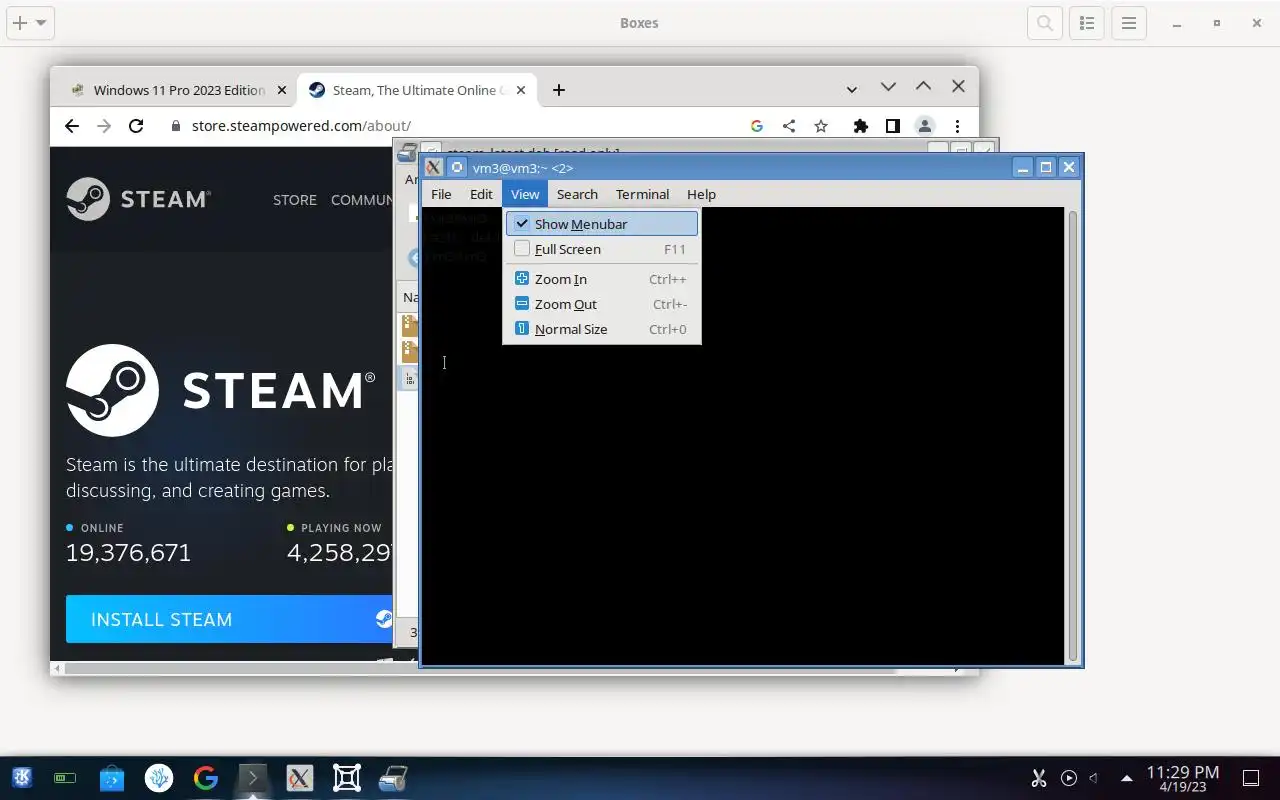Click the media player tray icon
Image resolution: width=1280 pixels, height=800 pixels.
tap(1068, 778)
